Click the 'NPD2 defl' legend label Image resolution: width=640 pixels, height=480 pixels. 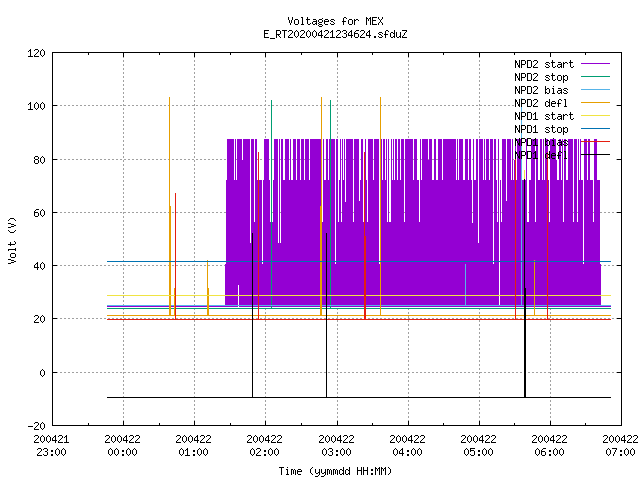[541, 103]
